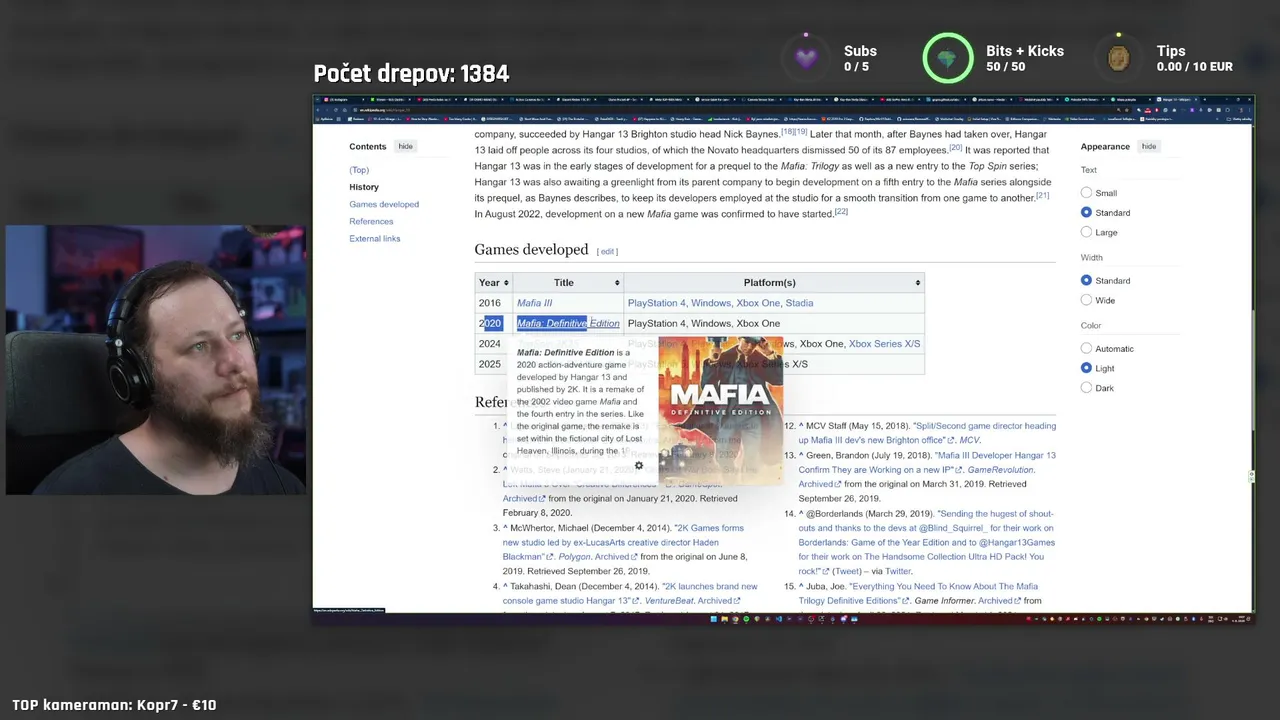Image resolution: width=1280 pixels, height=720 pixels.
Task: Open the Xbox Series X/S link
Action: click(885, 344)
